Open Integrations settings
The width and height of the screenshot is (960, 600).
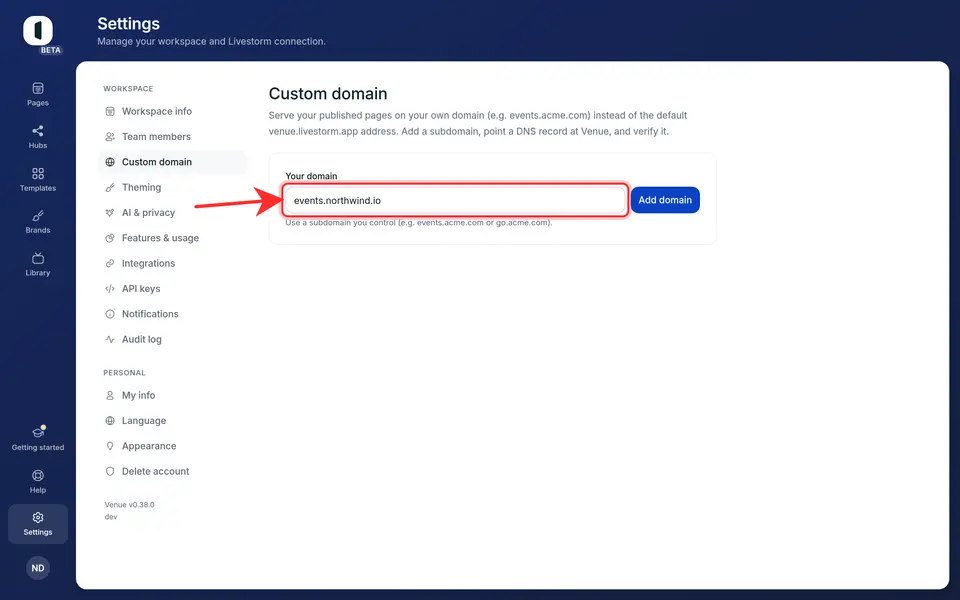(x=173, y=263)
